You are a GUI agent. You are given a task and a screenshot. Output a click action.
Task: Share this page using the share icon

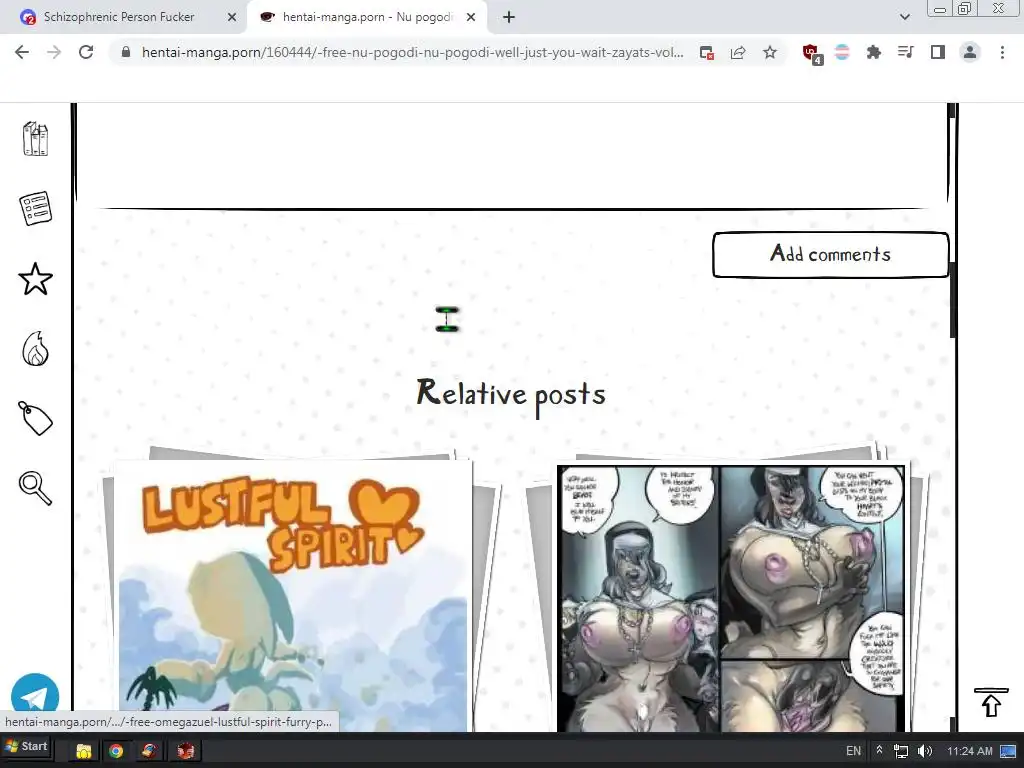click(738, 53)
